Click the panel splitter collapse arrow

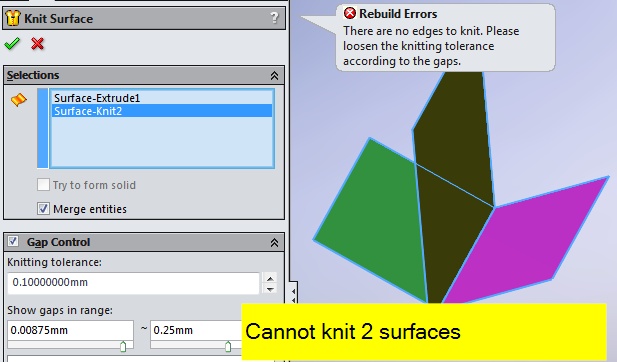(x=293, y=292)
